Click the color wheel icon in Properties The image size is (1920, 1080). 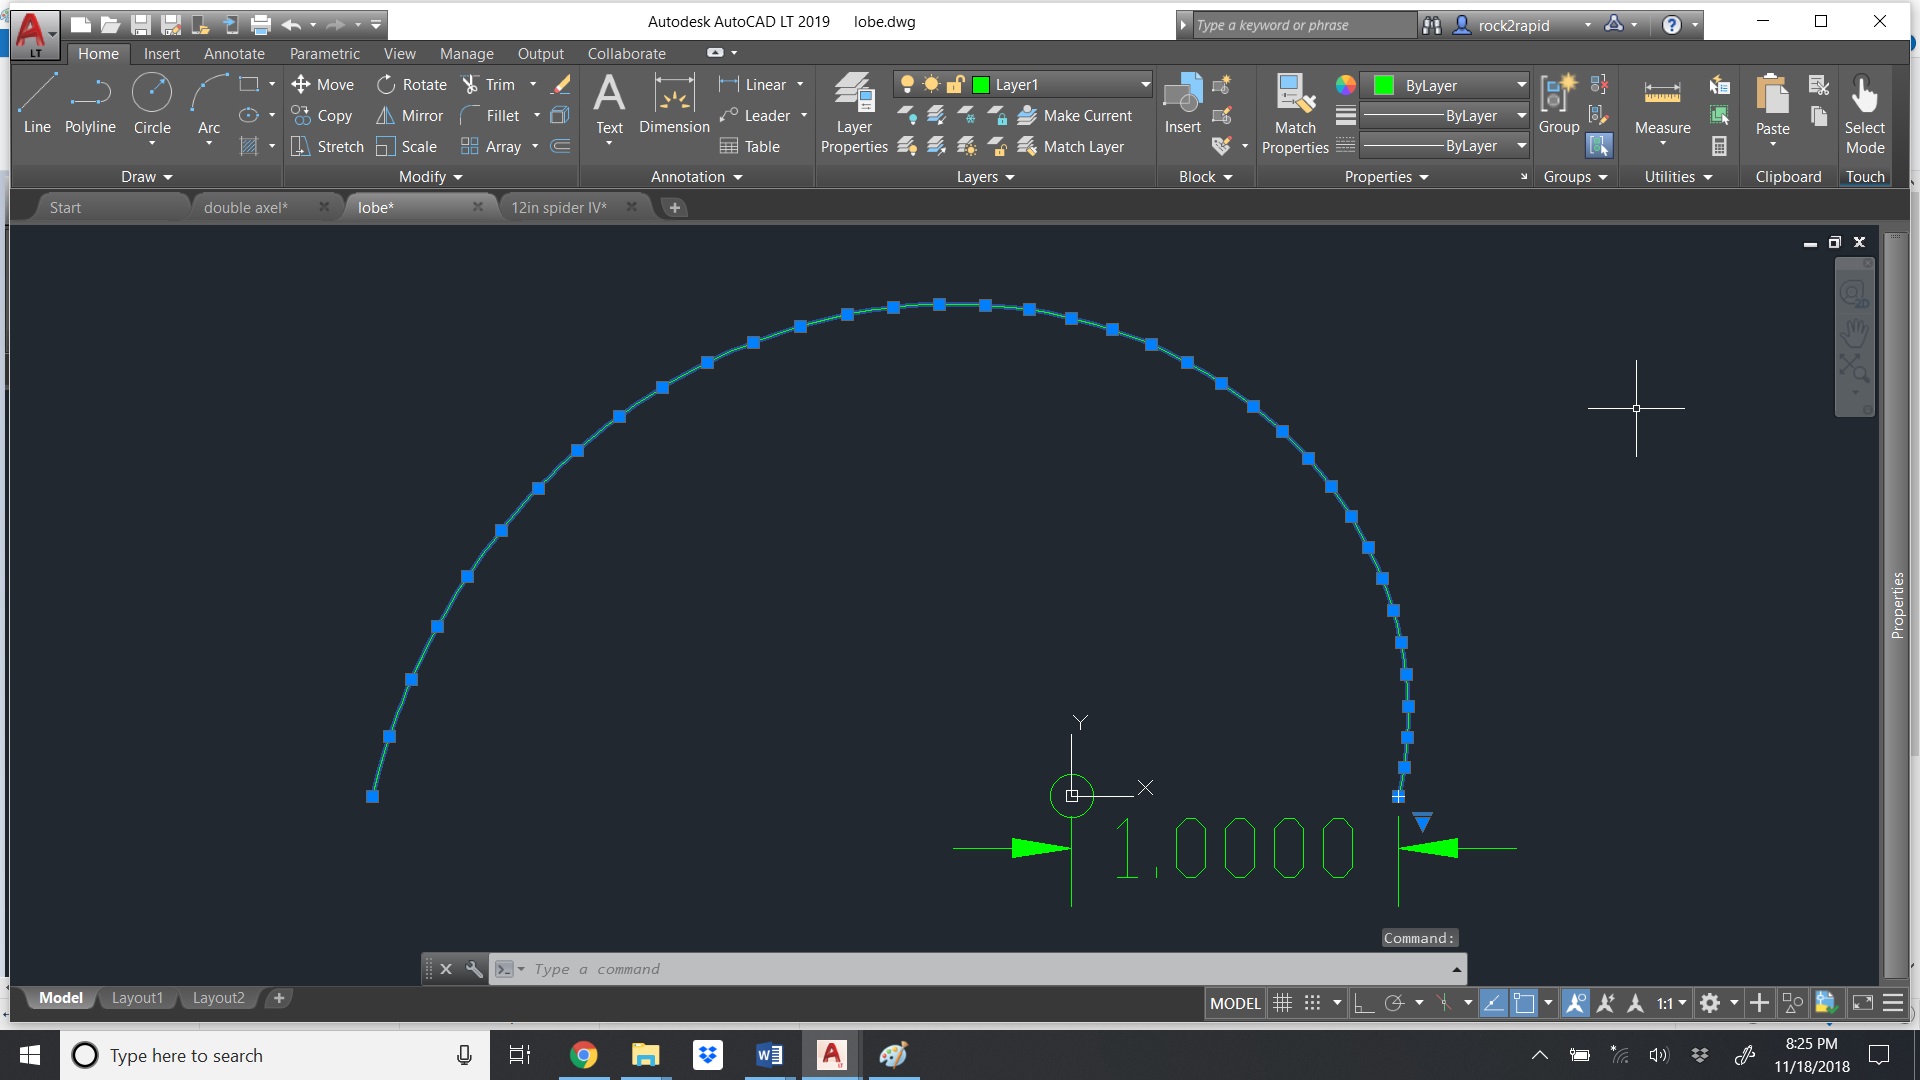(1346, 85)
